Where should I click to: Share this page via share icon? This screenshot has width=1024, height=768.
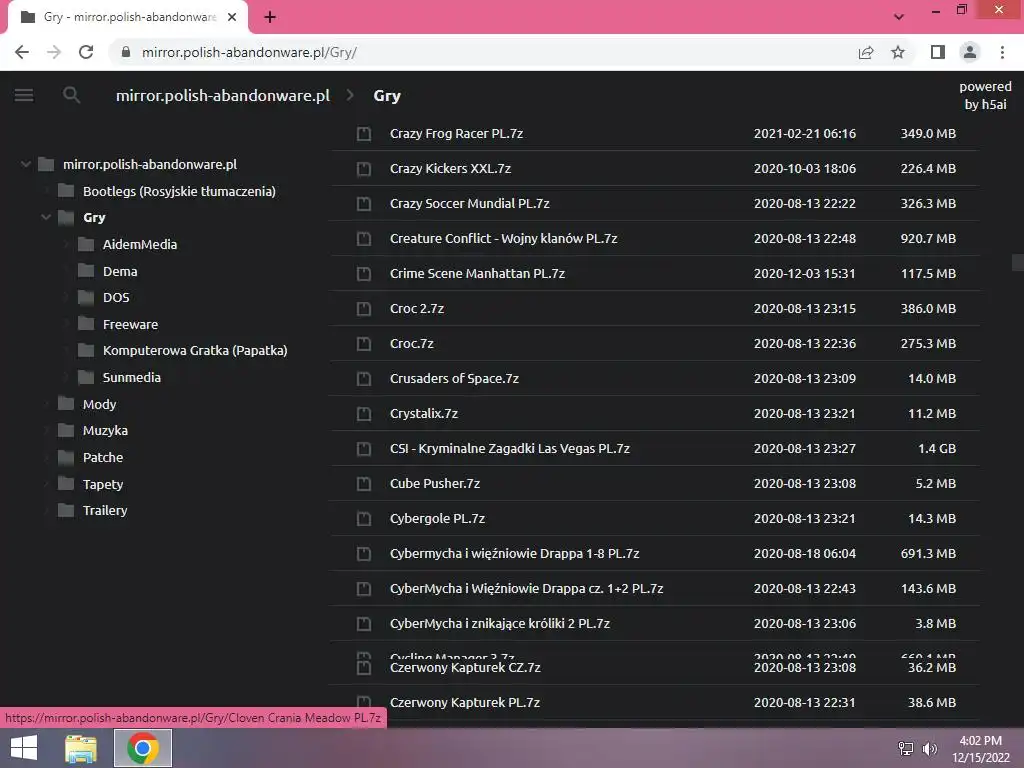point(866,52)
